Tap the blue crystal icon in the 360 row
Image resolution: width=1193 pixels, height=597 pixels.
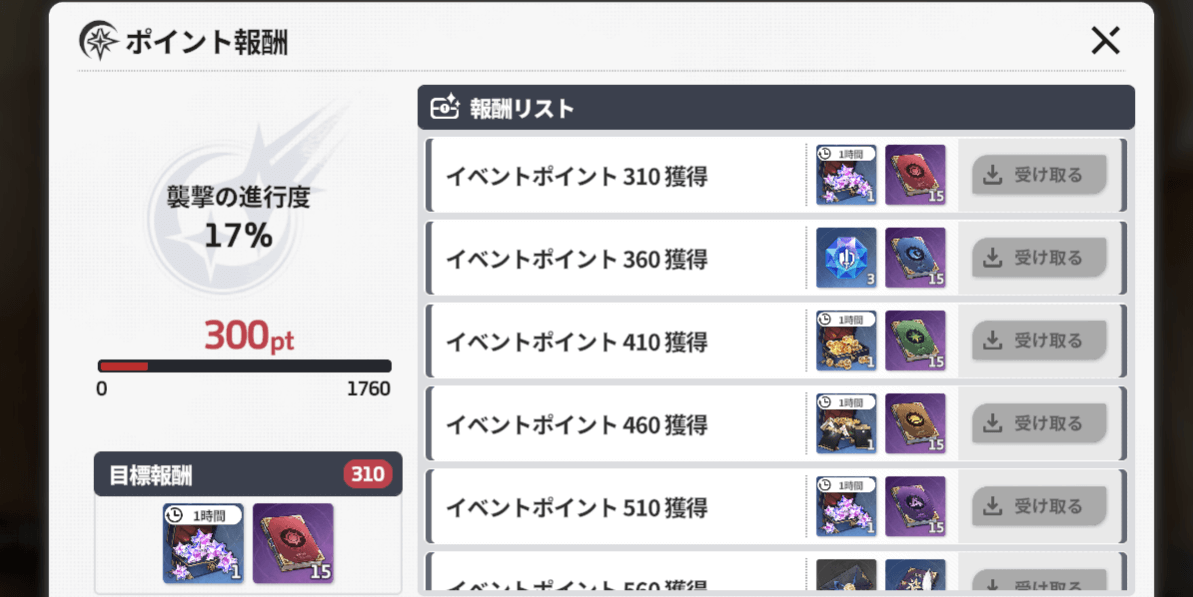pos(846,258)
